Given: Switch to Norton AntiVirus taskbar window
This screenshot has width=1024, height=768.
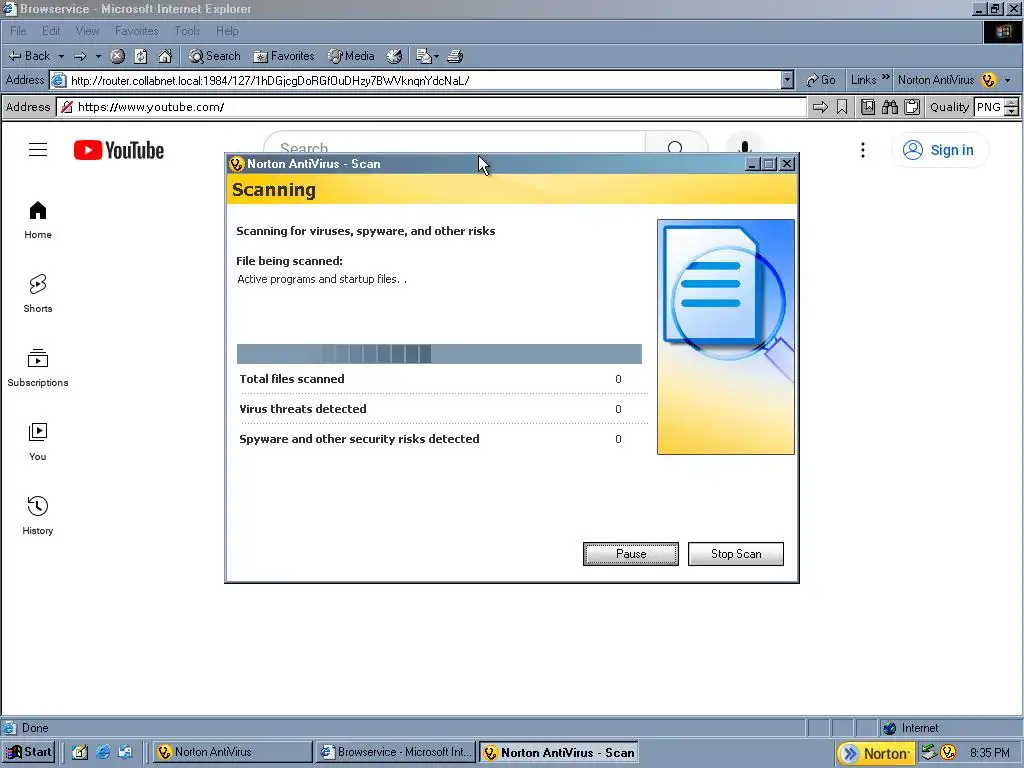Looking at the screenshot, I should click(232, 752).
